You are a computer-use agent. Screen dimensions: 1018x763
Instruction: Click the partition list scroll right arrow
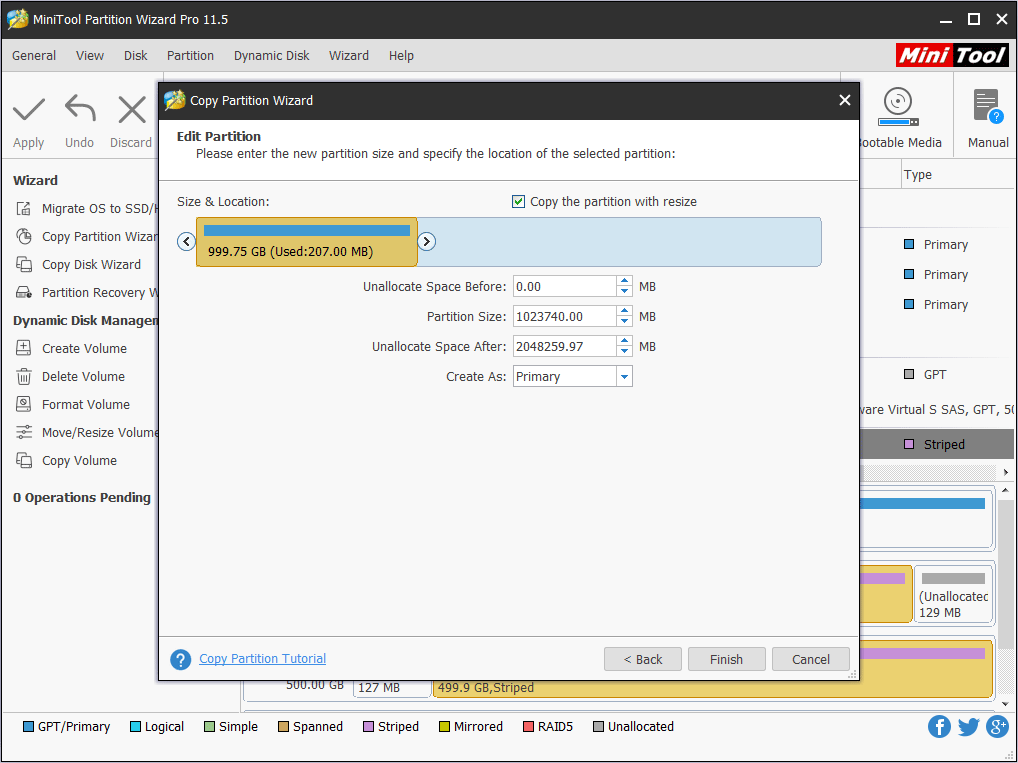1006,472
